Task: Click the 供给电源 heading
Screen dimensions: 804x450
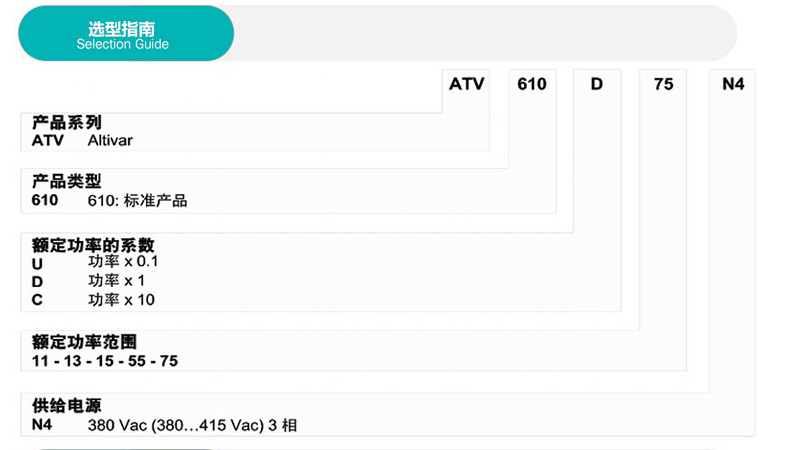Action: coord(67,405)
